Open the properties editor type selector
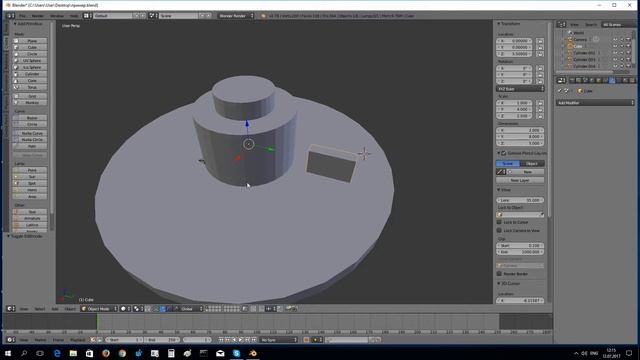Screen dimensions: 640x360 point(562,80)
